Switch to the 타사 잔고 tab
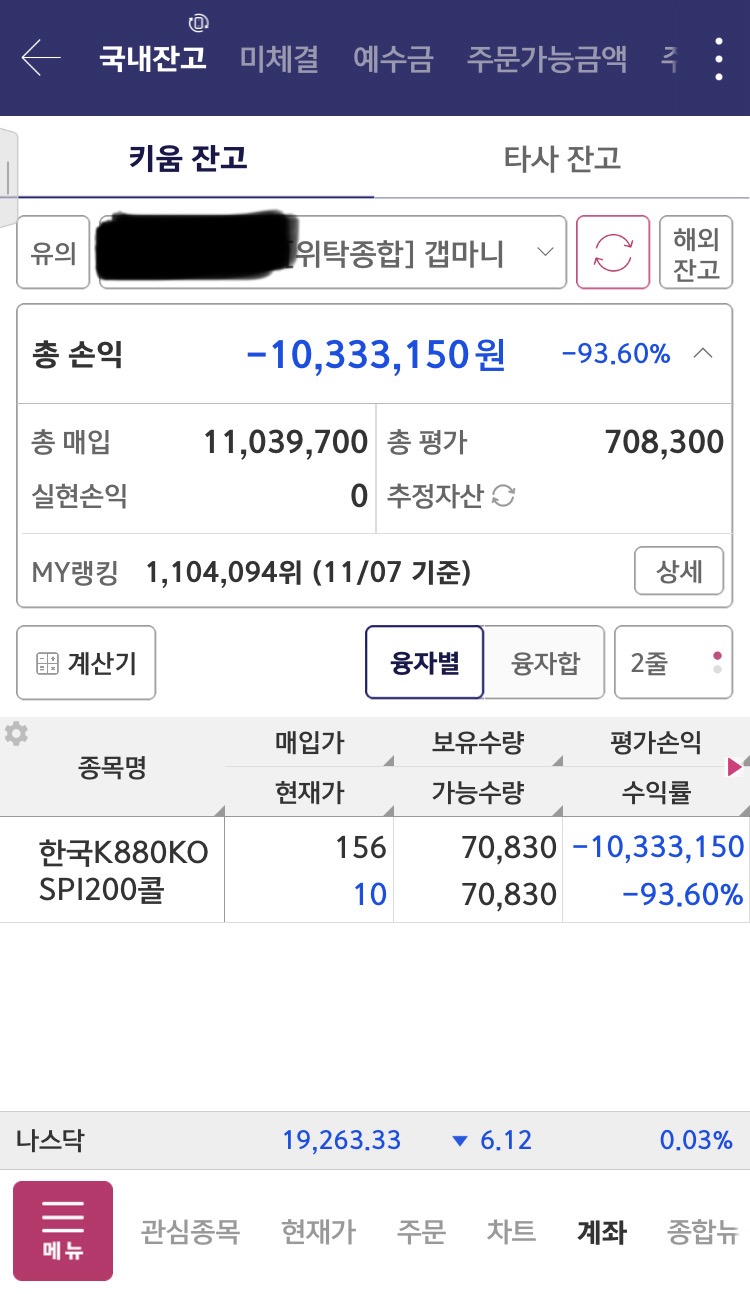750x1294 pixels. click(x=562, y=158)
